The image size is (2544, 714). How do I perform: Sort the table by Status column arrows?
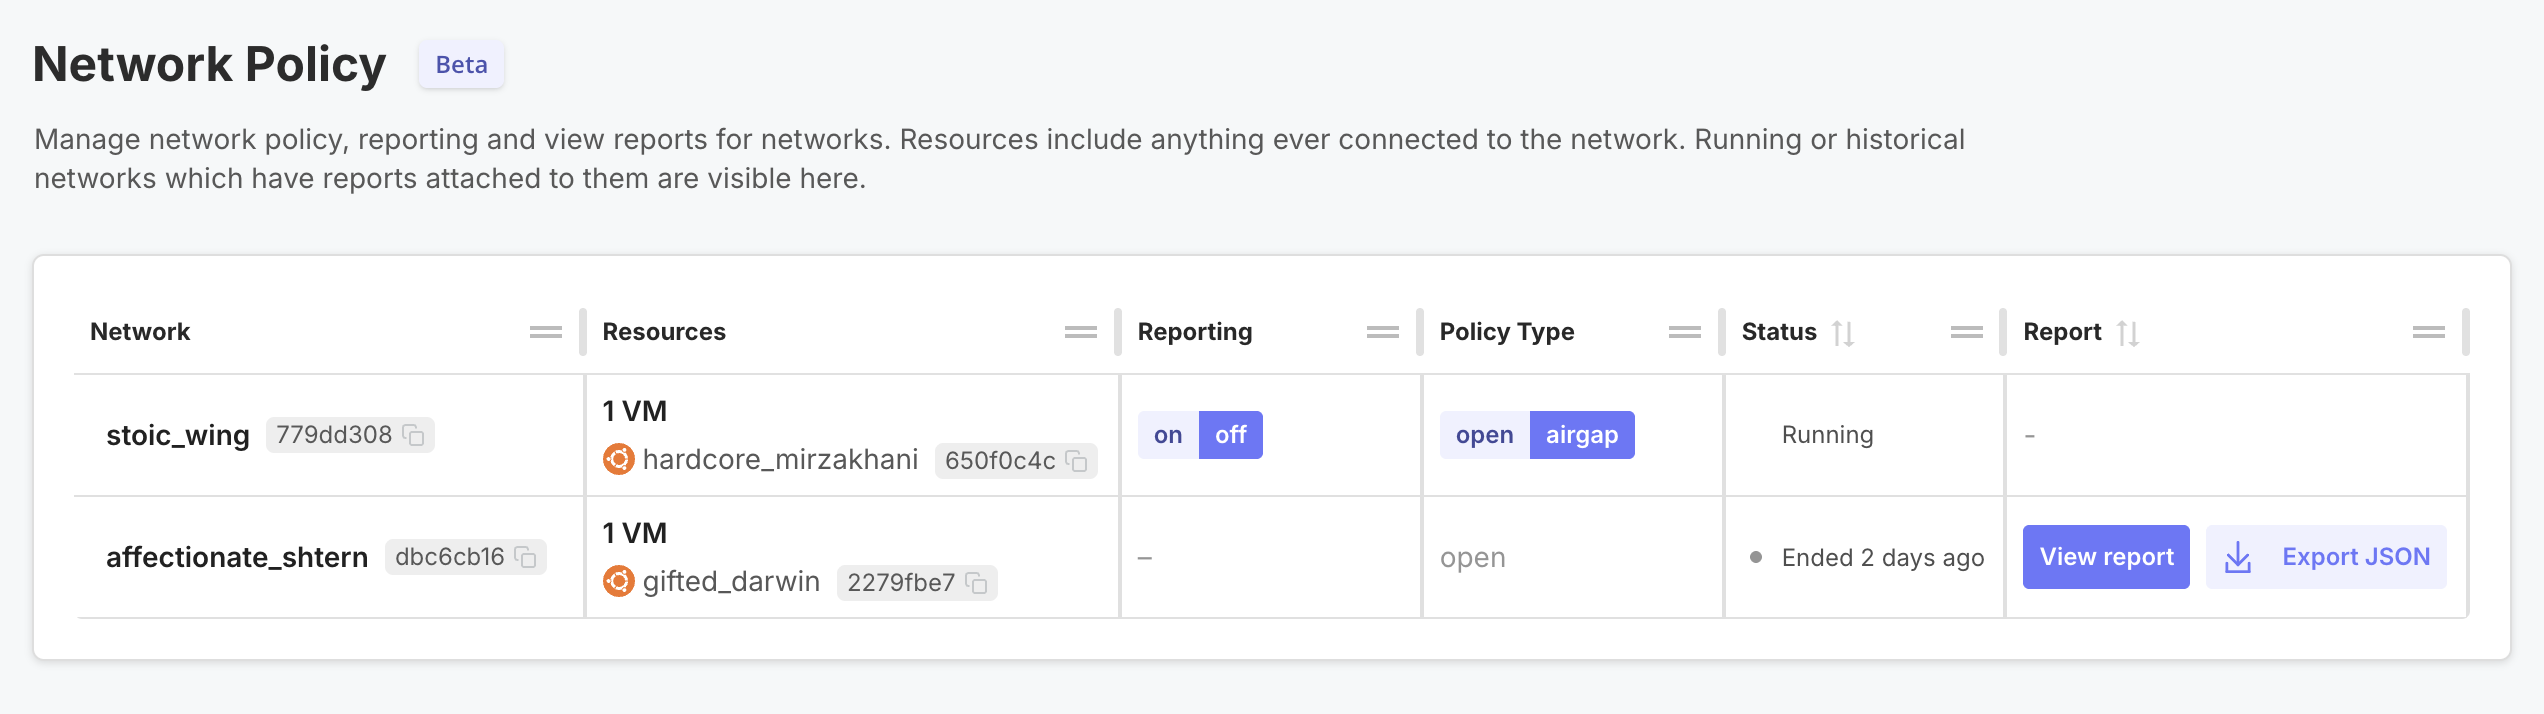pos(1842,333)
